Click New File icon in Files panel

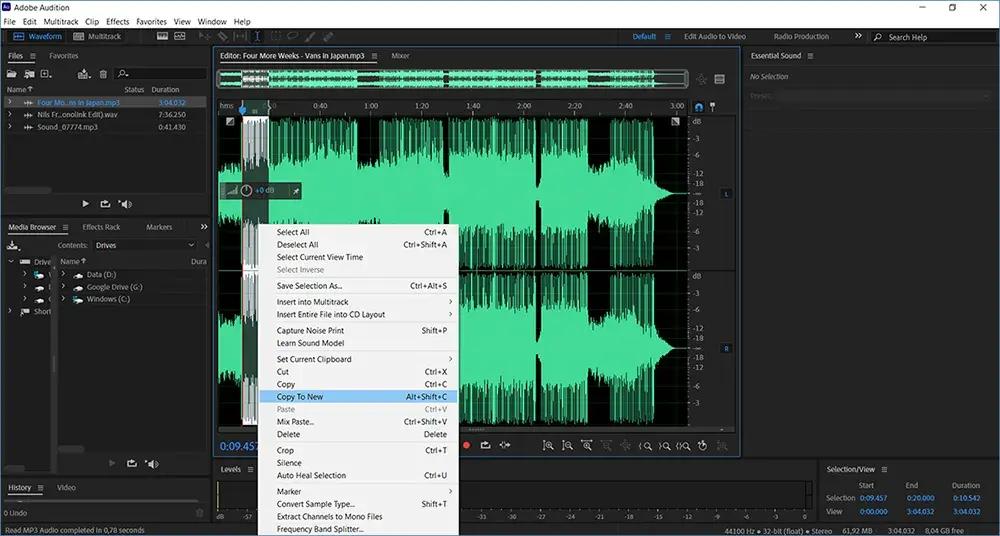pyautogui.click(x=45, y=75)
